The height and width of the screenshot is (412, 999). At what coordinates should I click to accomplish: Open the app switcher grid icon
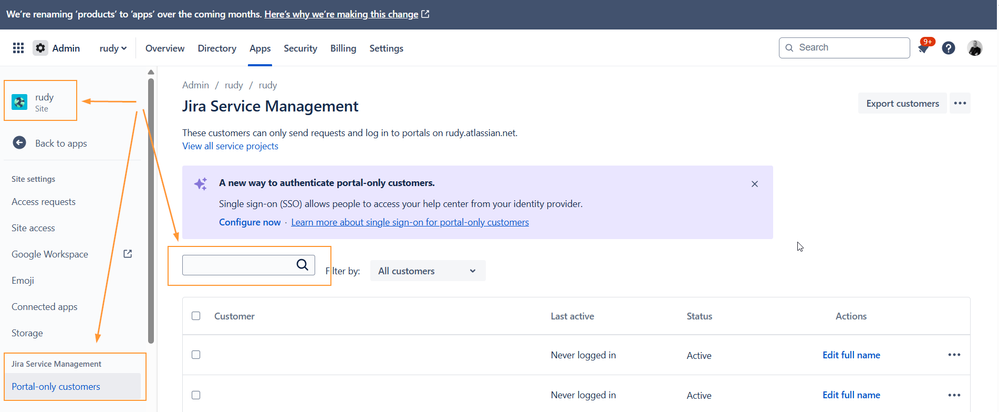(x=18, y=48)
